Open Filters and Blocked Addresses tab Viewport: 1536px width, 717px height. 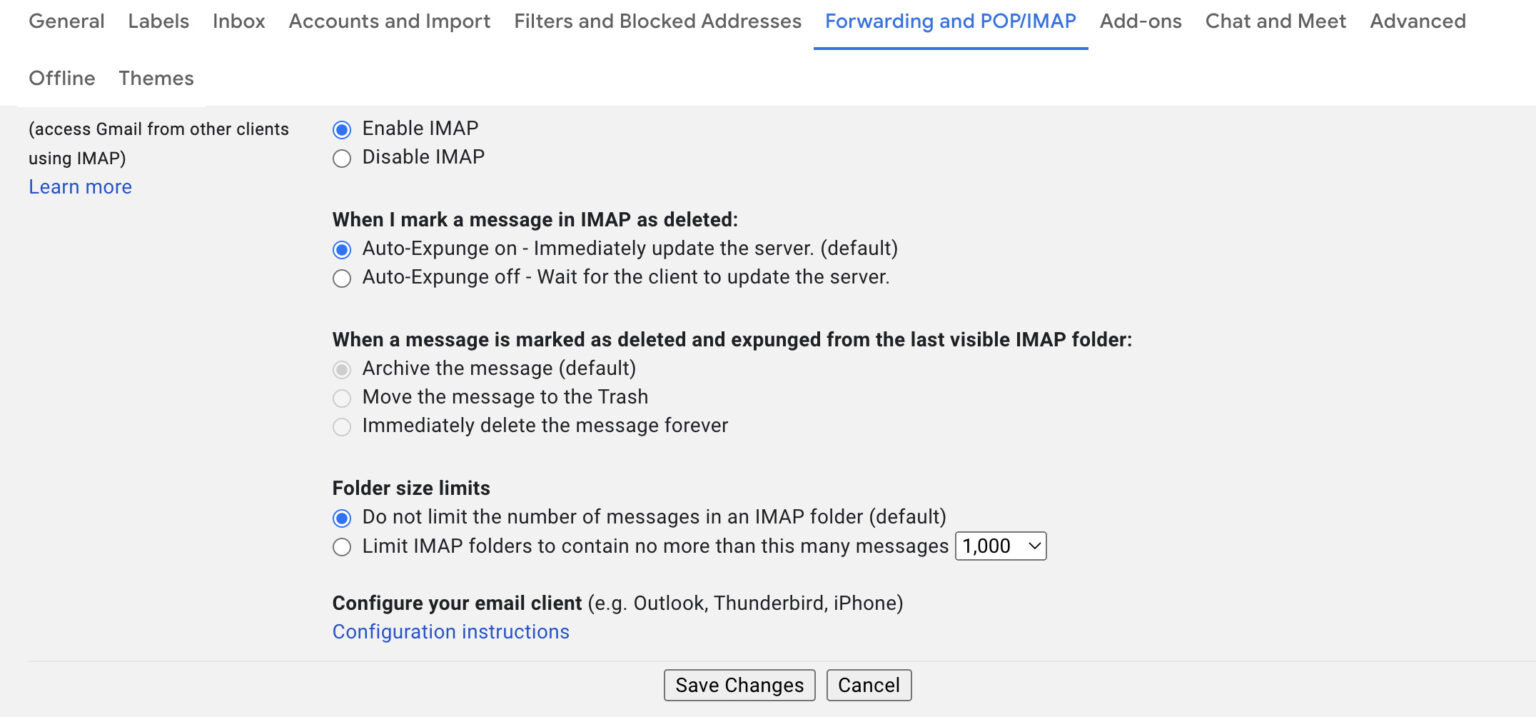tap(658, 21)
